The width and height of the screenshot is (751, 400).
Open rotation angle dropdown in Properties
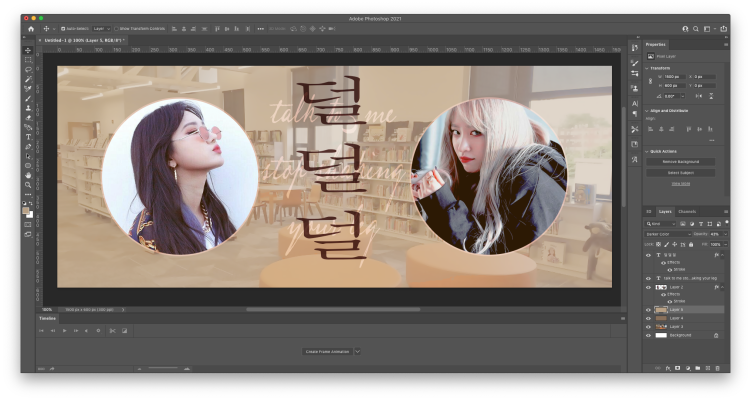pyautogui.click(x=683, y=96)
